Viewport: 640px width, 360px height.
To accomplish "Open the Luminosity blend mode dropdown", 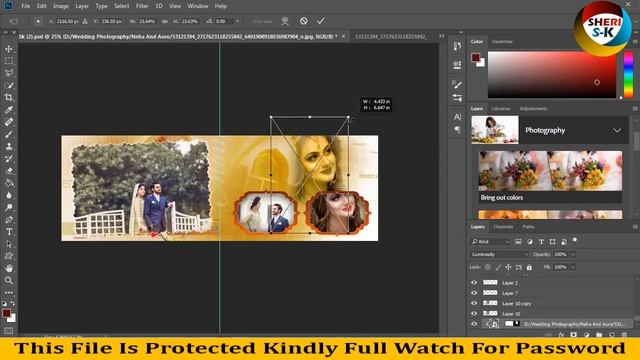I will [x=499, y=254].
